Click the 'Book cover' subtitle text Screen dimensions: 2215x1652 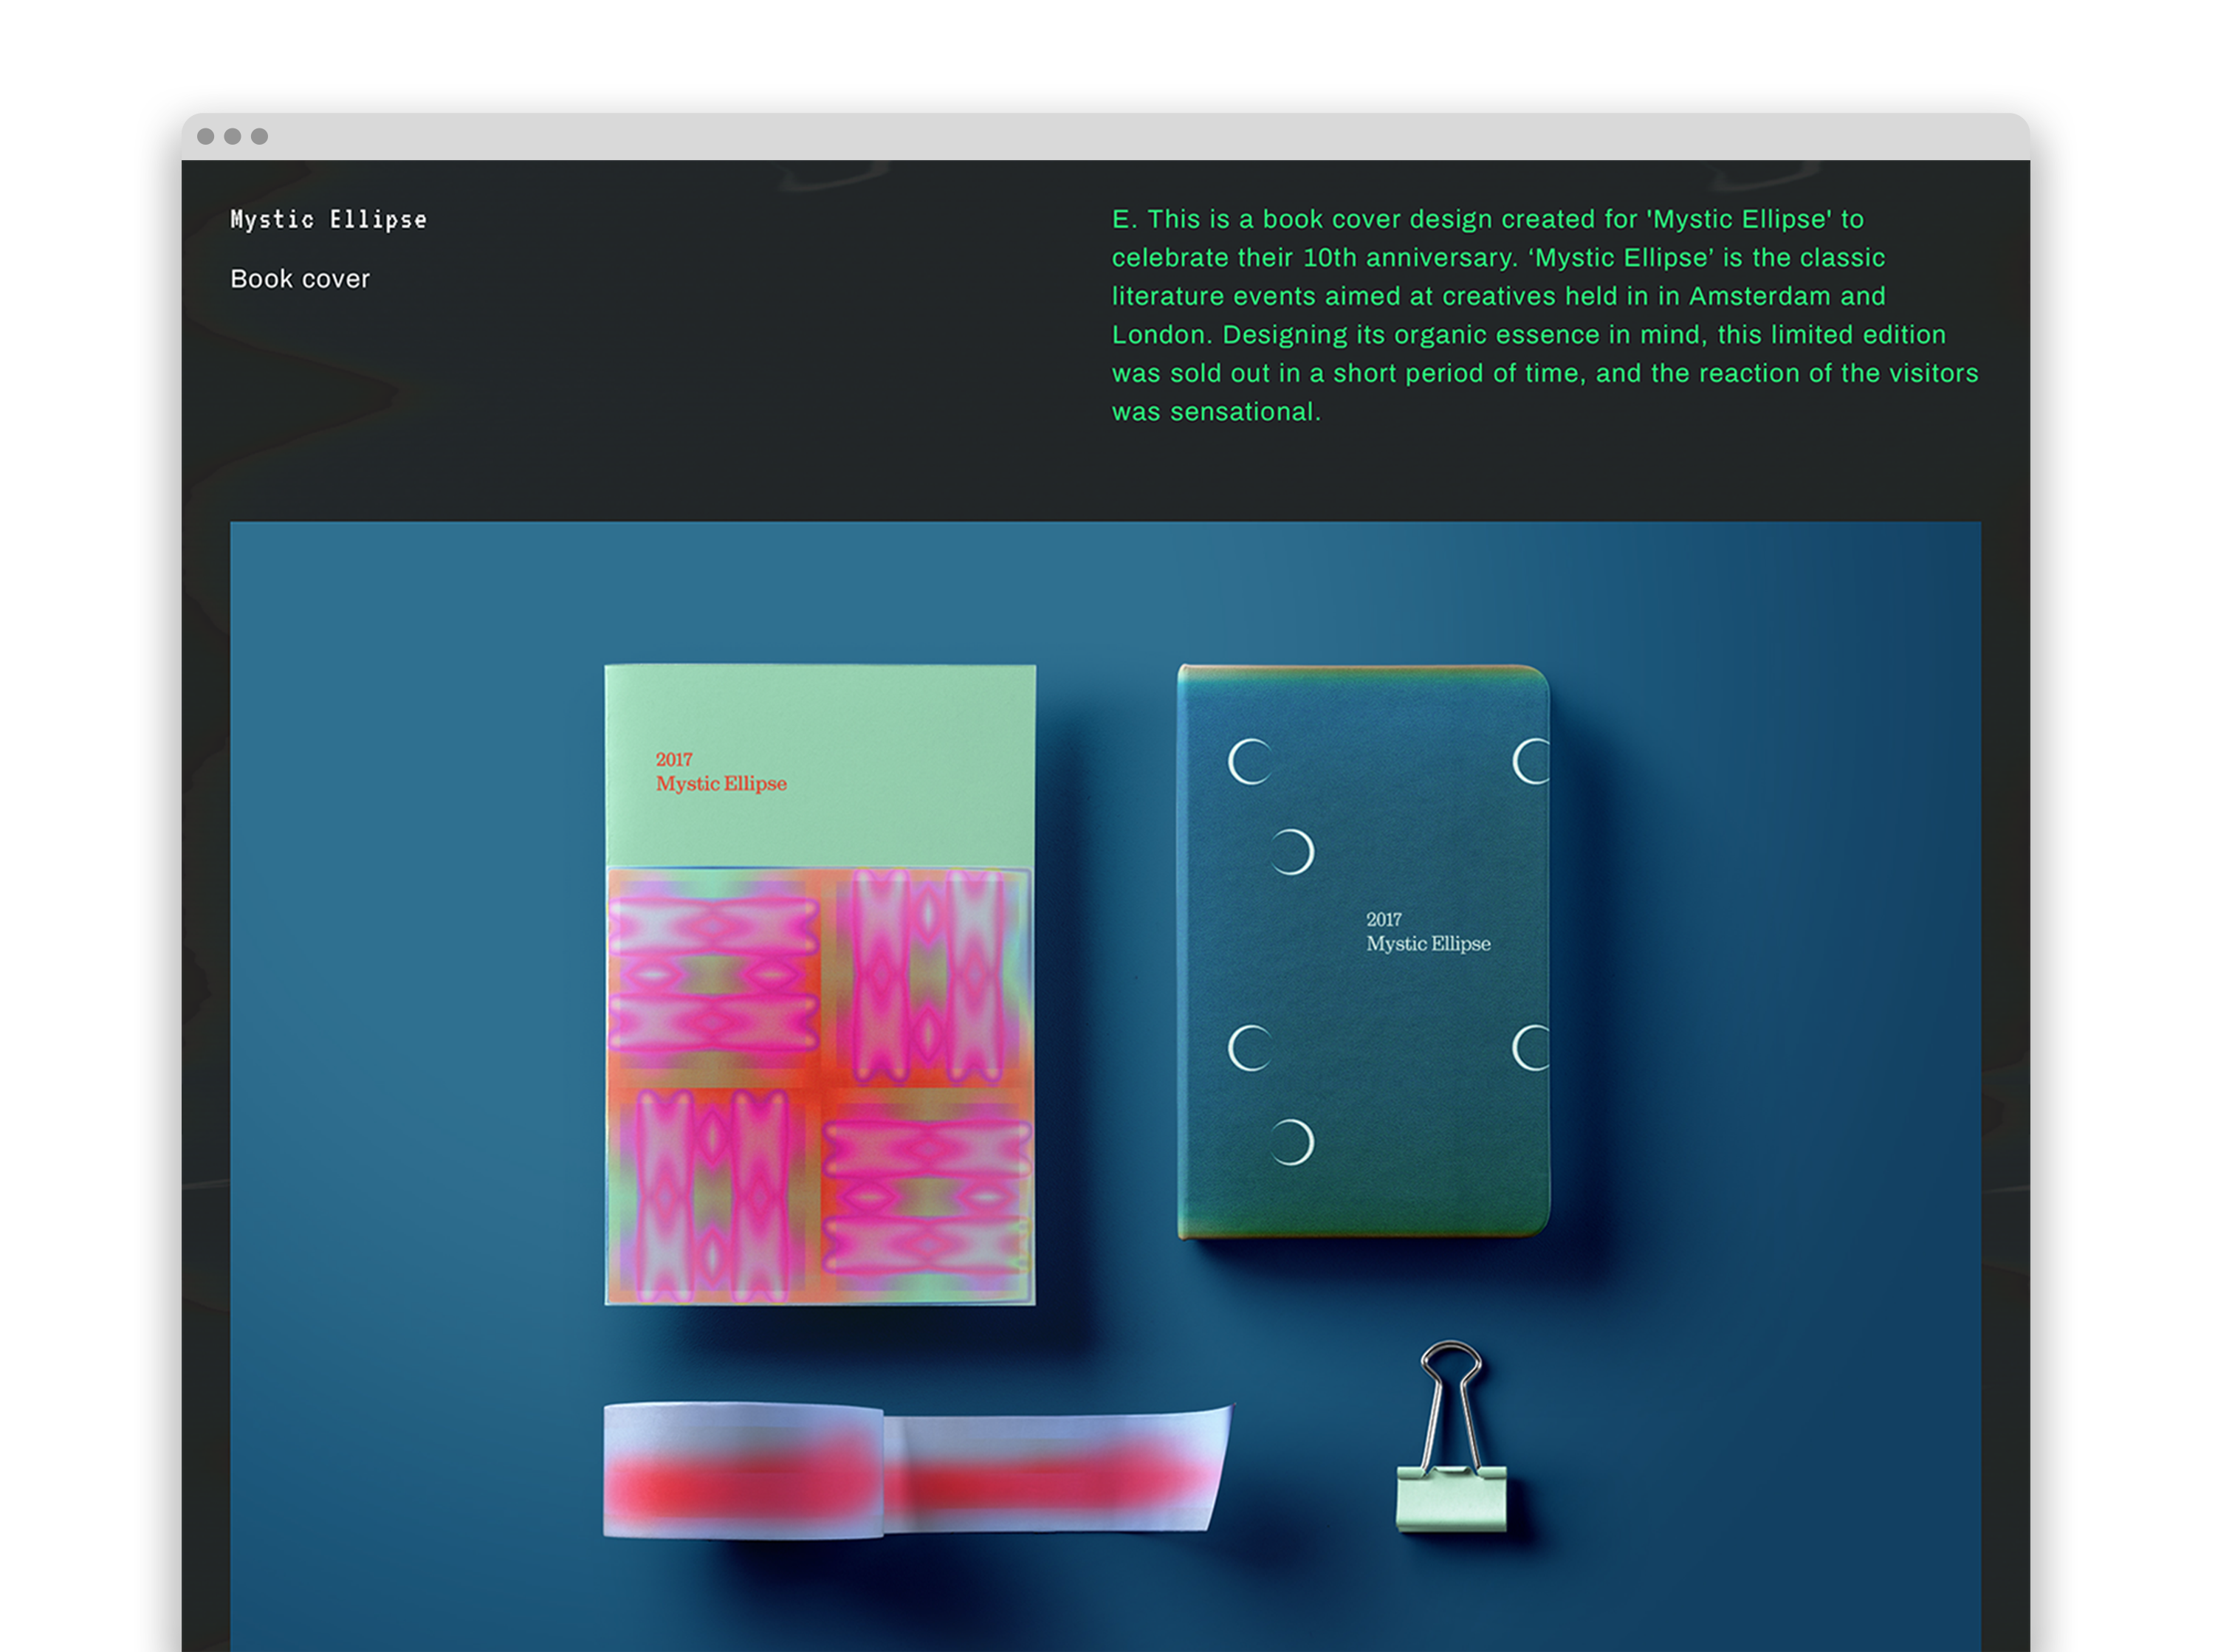[300, 279]
